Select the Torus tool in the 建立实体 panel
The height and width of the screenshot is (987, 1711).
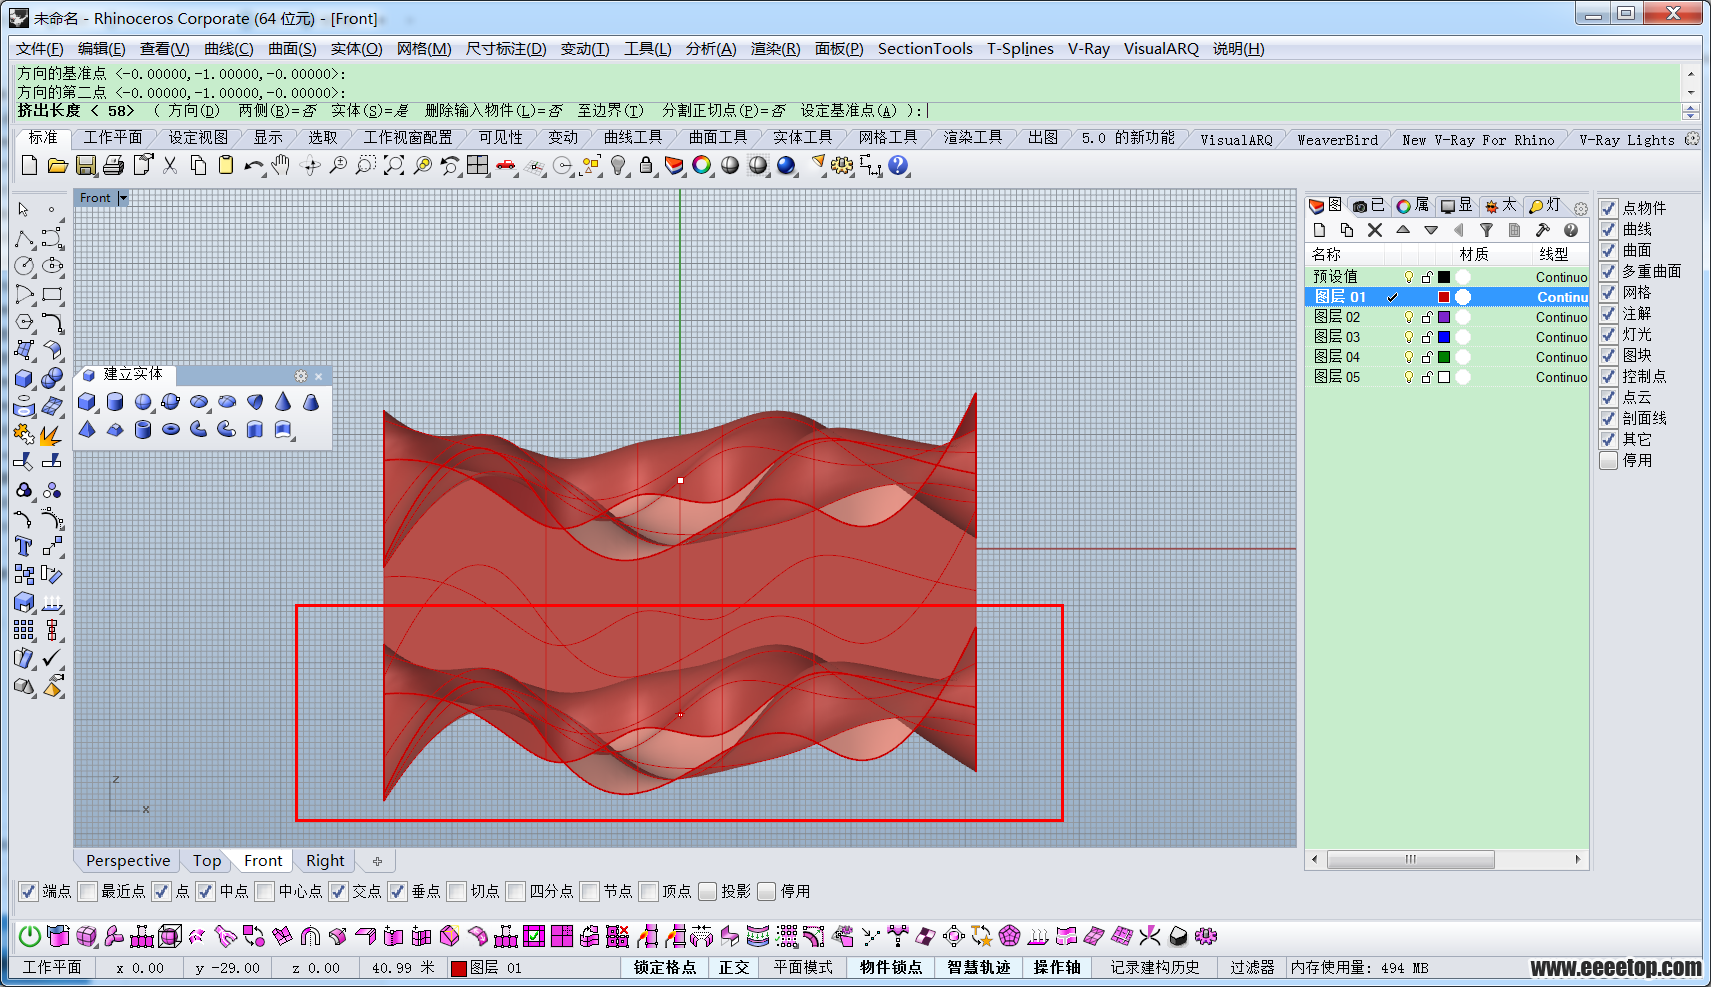click(171, 430)
